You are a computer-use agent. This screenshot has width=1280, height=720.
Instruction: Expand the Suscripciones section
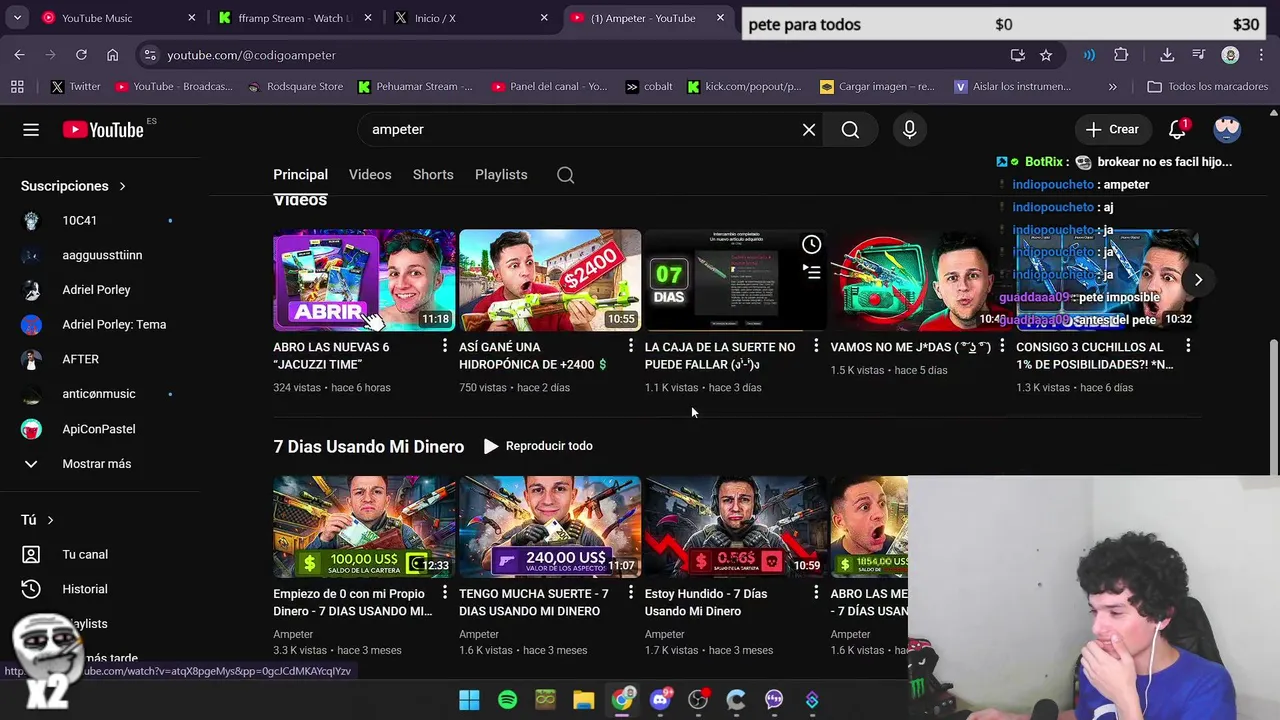pyautogui.click(x=74, y=186)
